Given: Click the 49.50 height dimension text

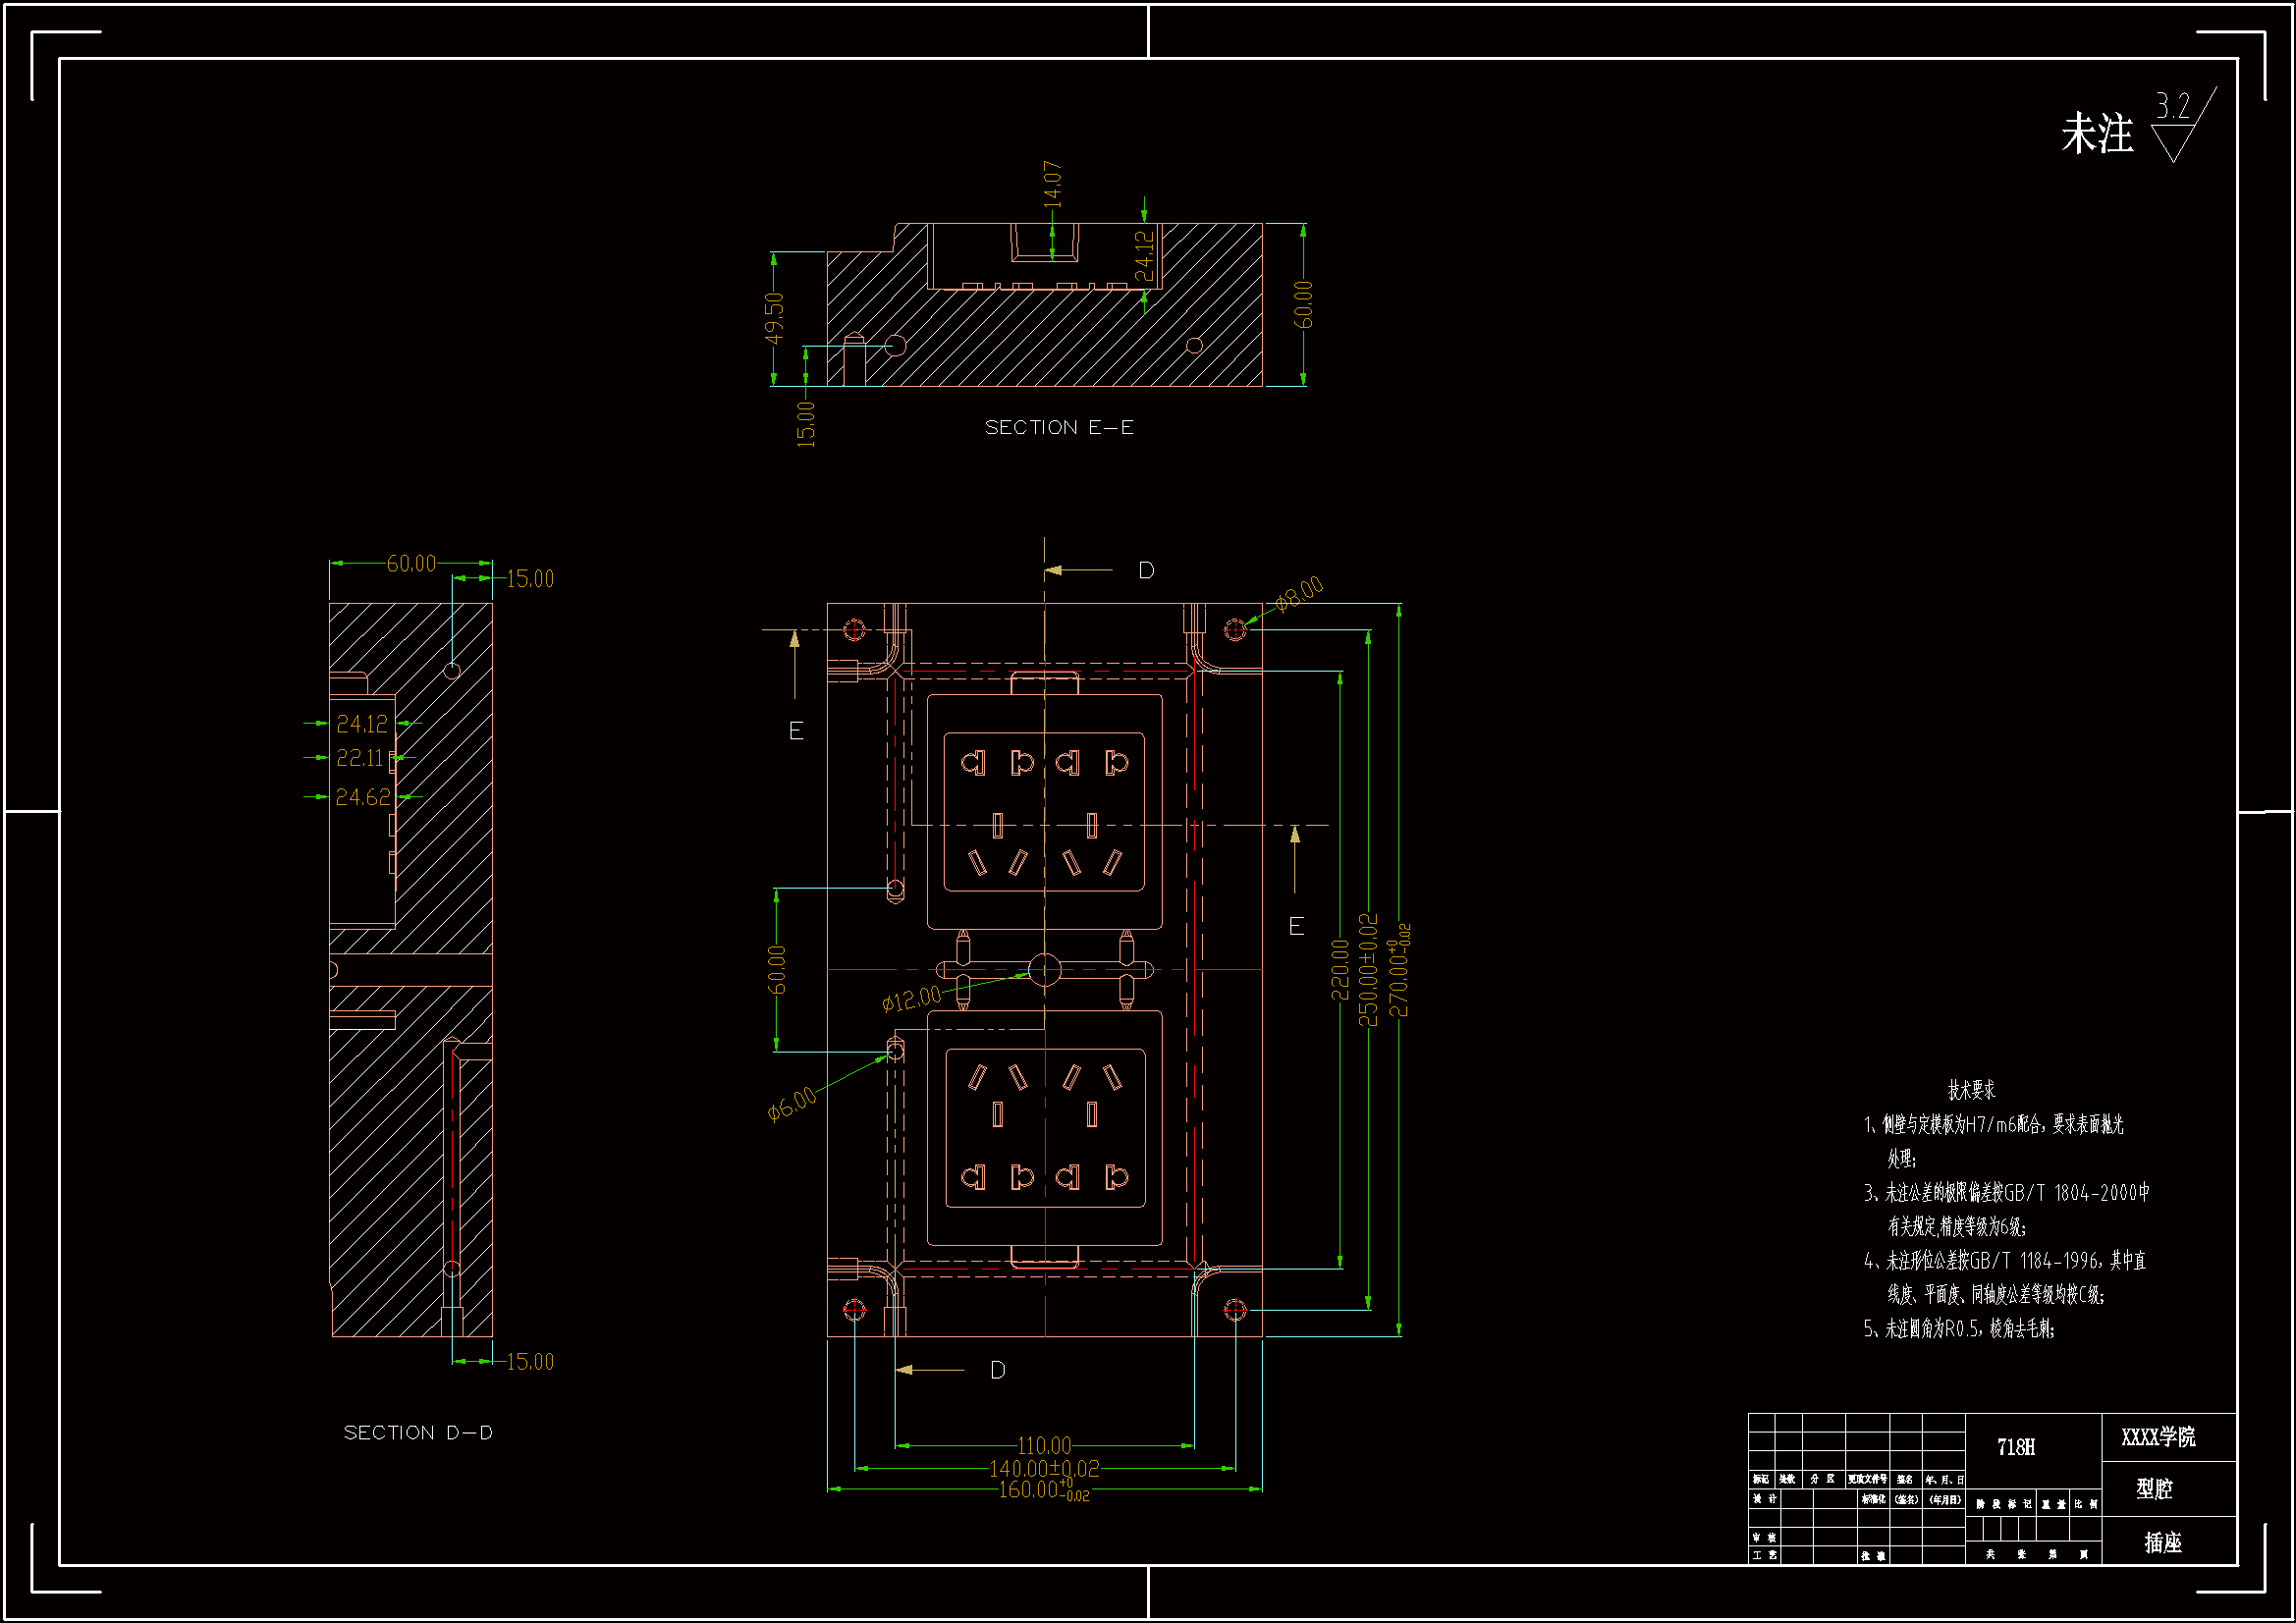Looking at the screenshot, I should (774, 318).
